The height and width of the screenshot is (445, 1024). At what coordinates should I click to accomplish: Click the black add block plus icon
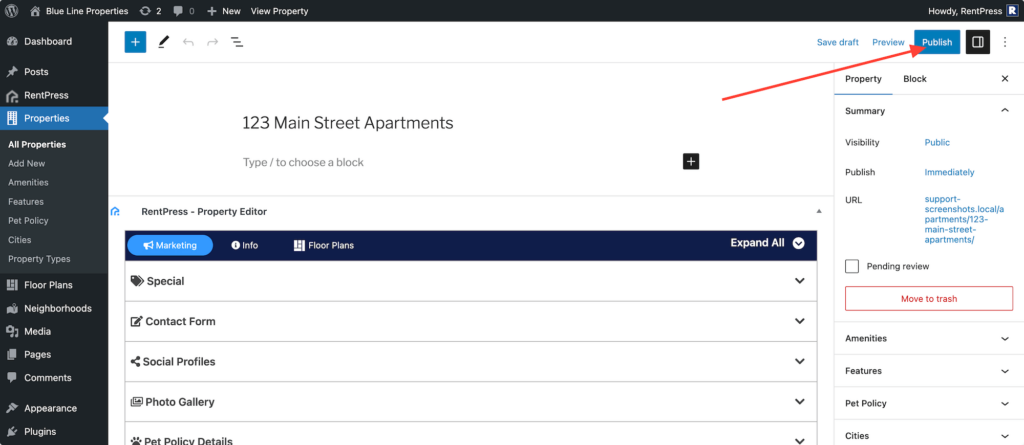691,161
